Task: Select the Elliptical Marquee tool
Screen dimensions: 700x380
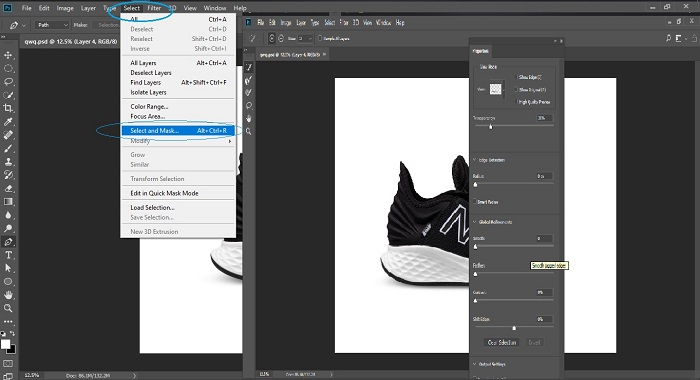Action: 8,68
